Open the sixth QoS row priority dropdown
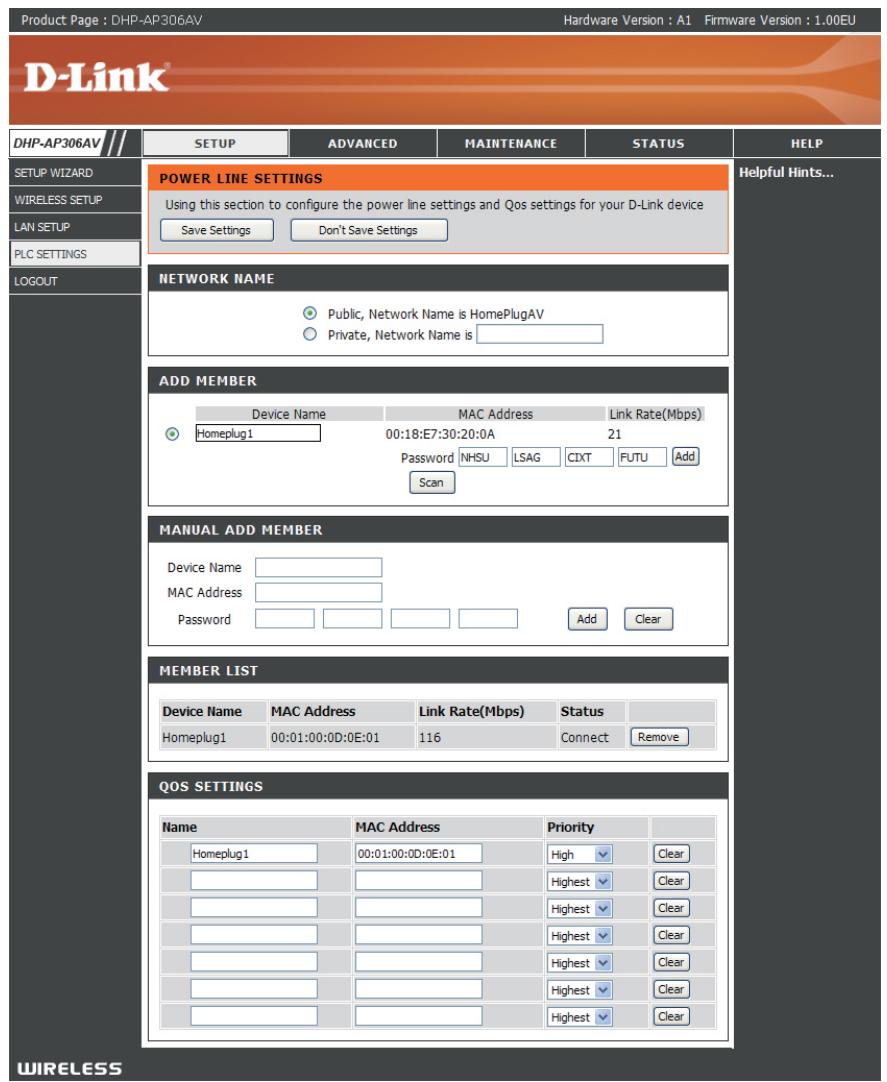Screen dimensions: 887x1082 580,990
